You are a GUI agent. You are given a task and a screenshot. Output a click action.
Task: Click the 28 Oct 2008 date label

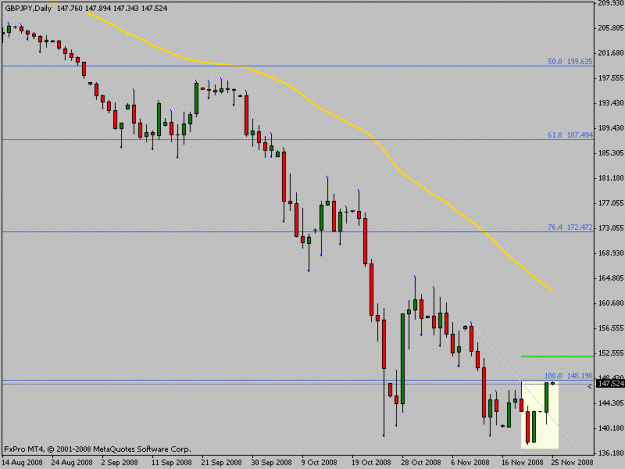click(x=421, y=462)
